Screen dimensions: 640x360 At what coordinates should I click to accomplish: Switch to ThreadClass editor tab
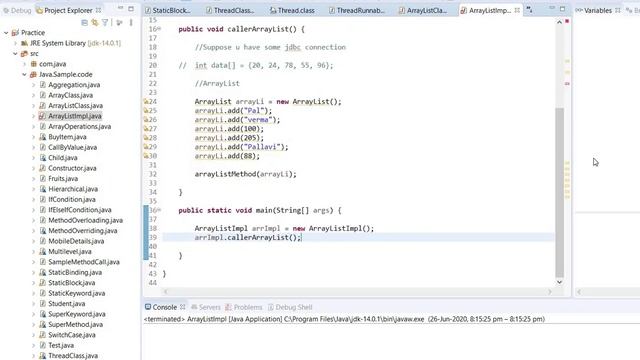click(x=230, y=10)
